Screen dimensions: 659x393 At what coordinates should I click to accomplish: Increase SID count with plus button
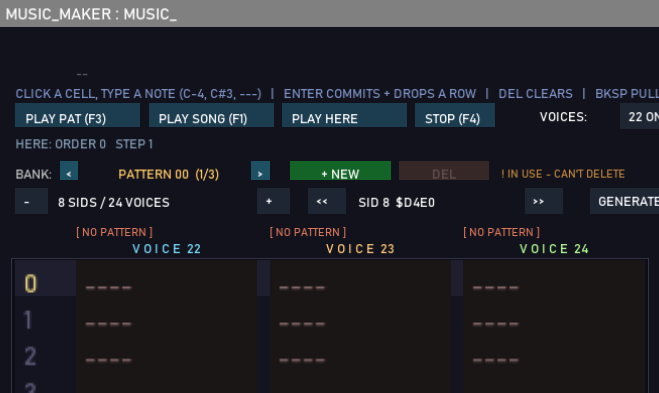point(273,201)
